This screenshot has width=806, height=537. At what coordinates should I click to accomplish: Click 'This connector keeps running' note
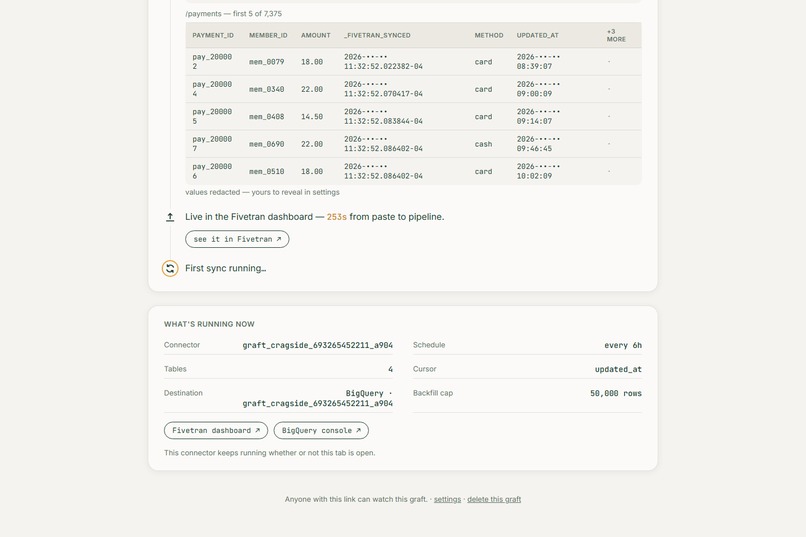[269, 453]
